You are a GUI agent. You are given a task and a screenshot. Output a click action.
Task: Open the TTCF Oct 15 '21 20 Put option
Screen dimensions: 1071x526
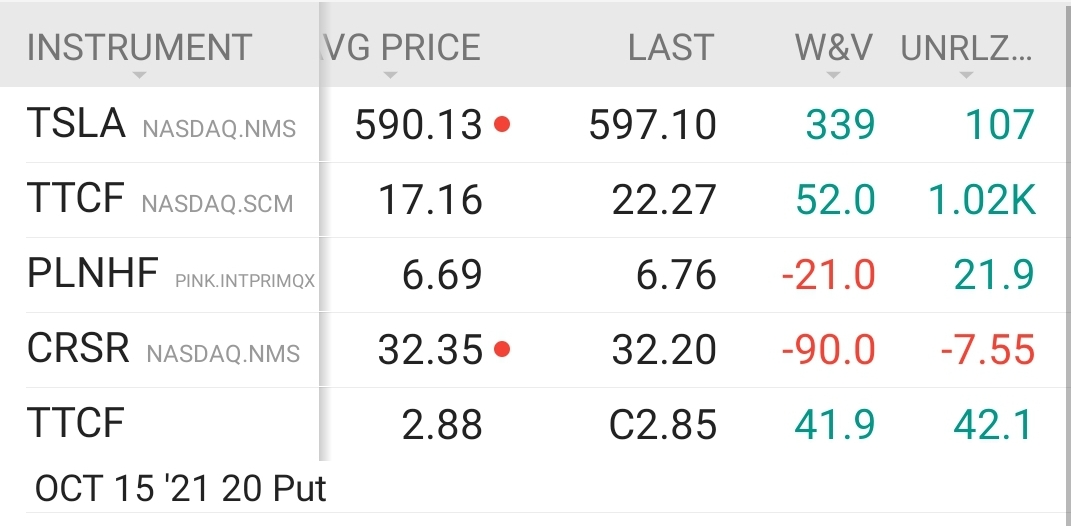tap(180, 488)
